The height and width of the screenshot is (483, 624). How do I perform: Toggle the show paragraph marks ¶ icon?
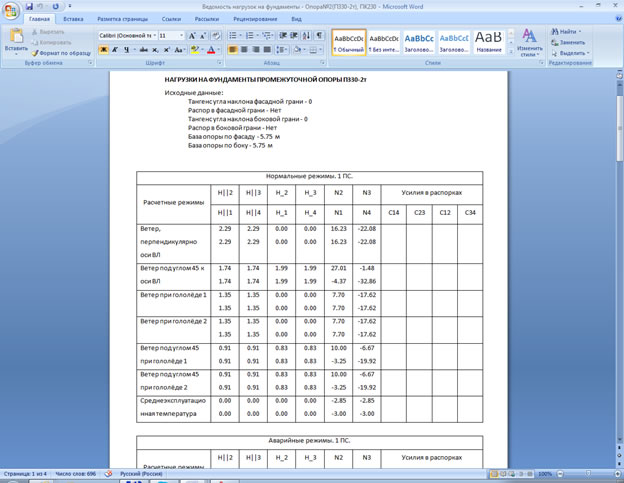pos(319,36)
